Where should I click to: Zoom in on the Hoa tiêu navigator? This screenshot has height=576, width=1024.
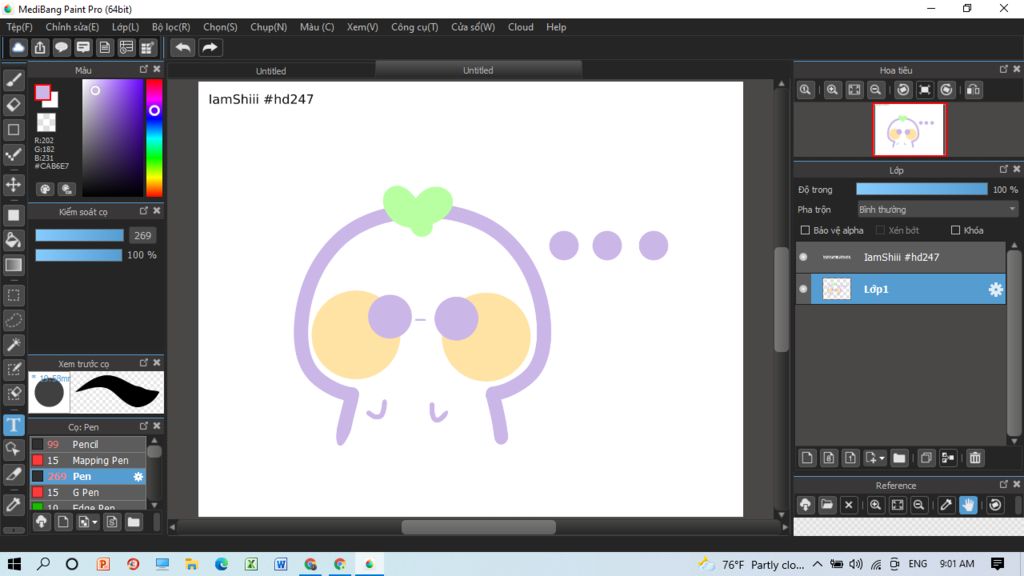click(832, 90)
